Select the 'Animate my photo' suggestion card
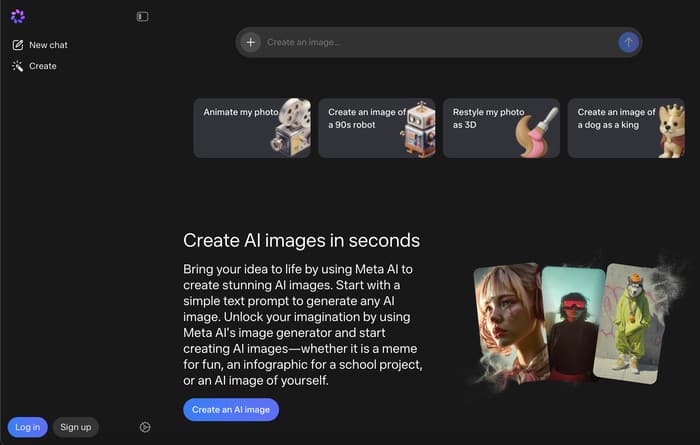Screen dimensions: 700x445 (x=252, y=128)
